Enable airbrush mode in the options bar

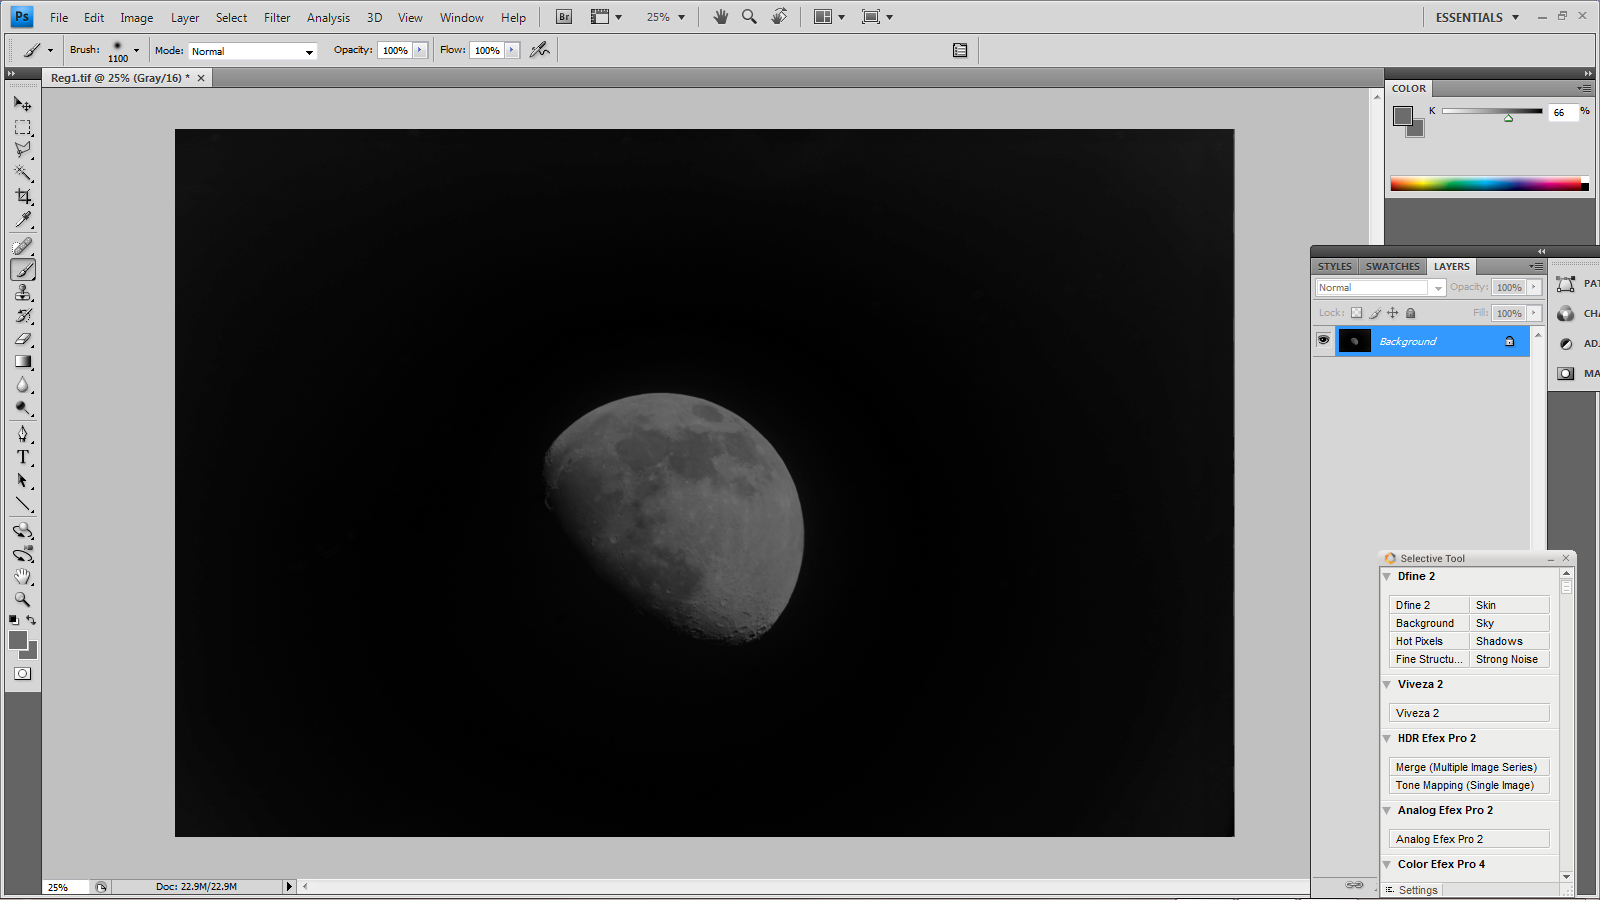click(x=539, y=50)
